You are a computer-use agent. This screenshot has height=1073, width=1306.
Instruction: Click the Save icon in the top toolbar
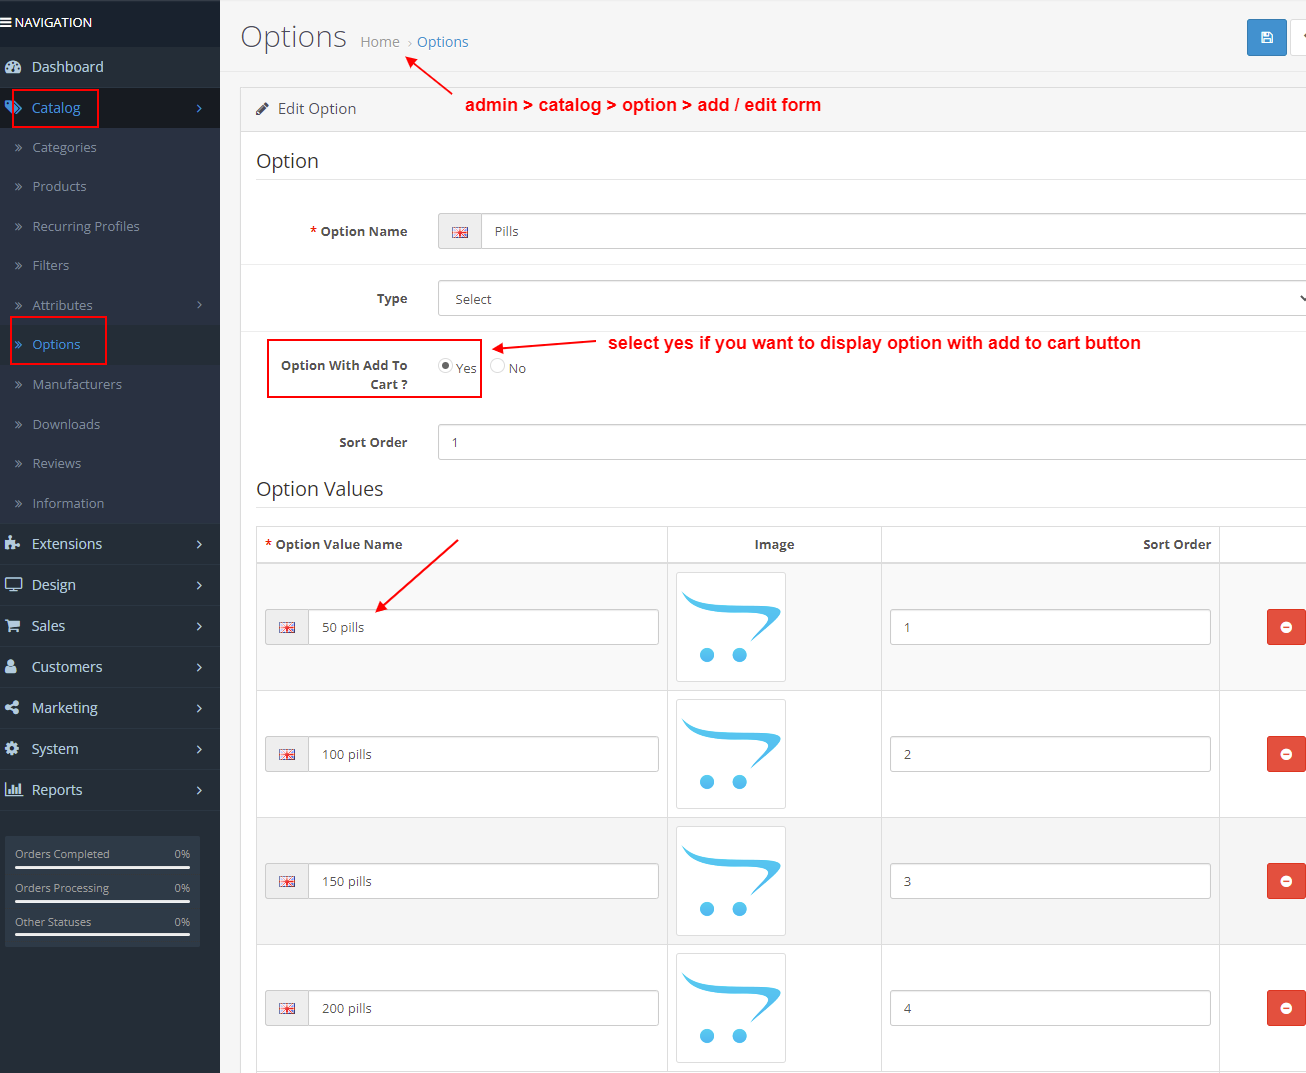[x=1266, y=37]
